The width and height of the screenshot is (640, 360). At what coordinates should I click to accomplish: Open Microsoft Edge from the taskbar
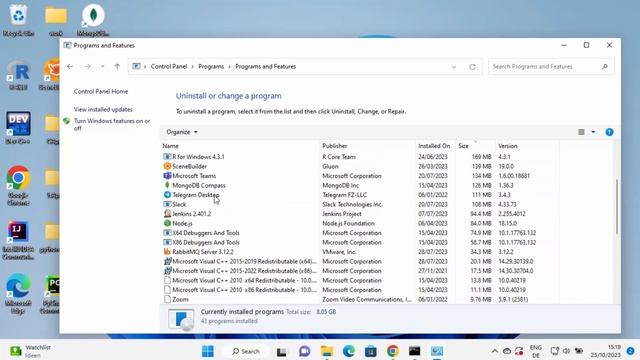(x=349, y=351)
